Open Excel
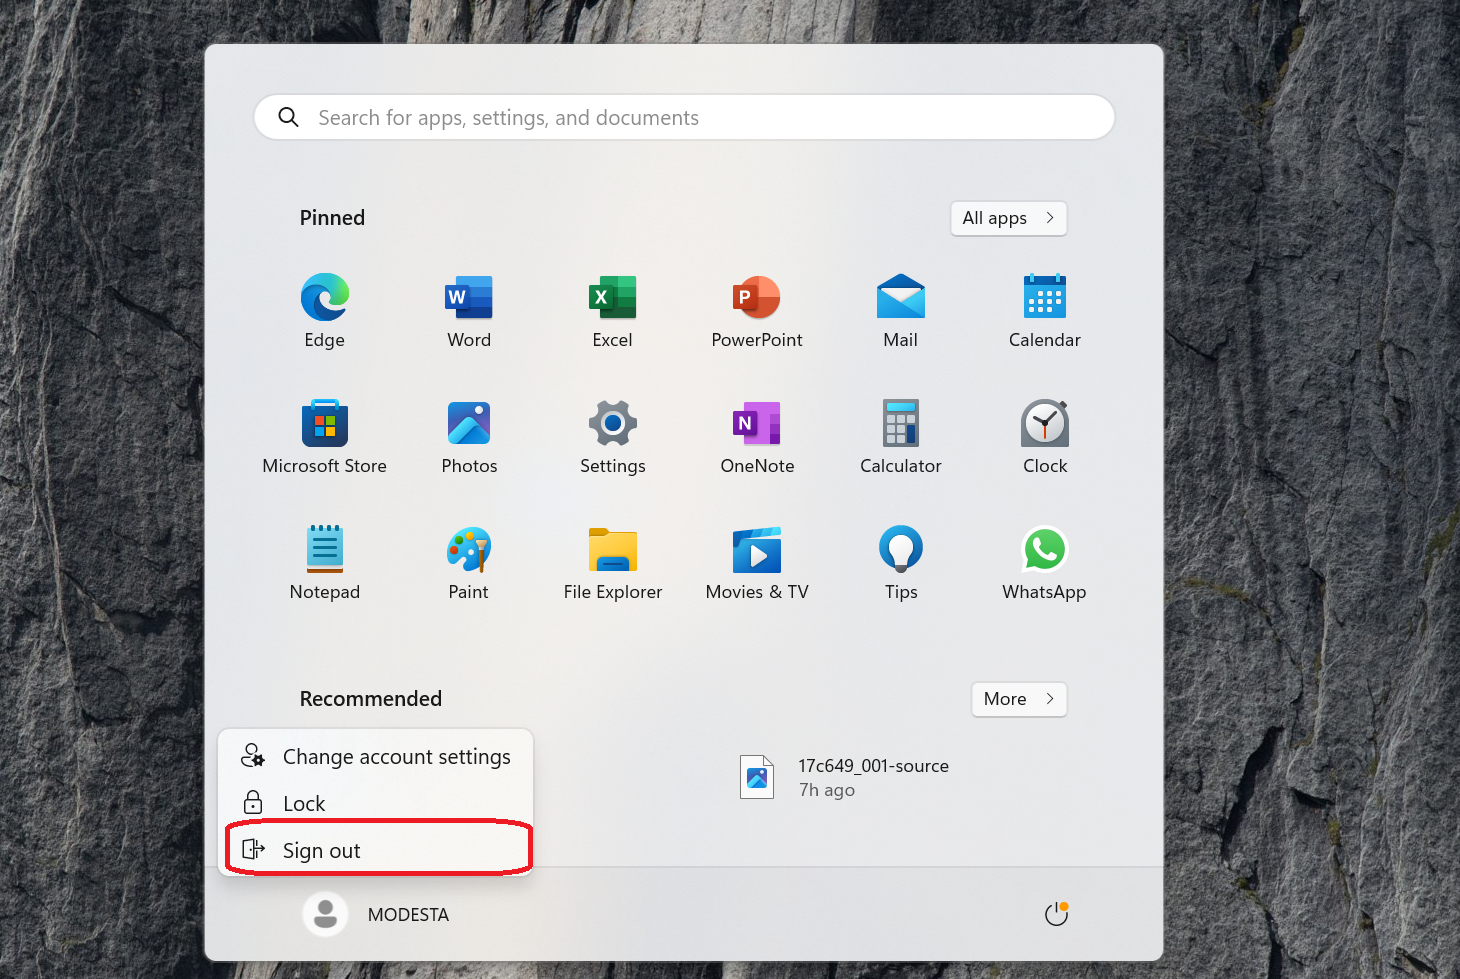 pyautogui.click(x=612, y=310)
